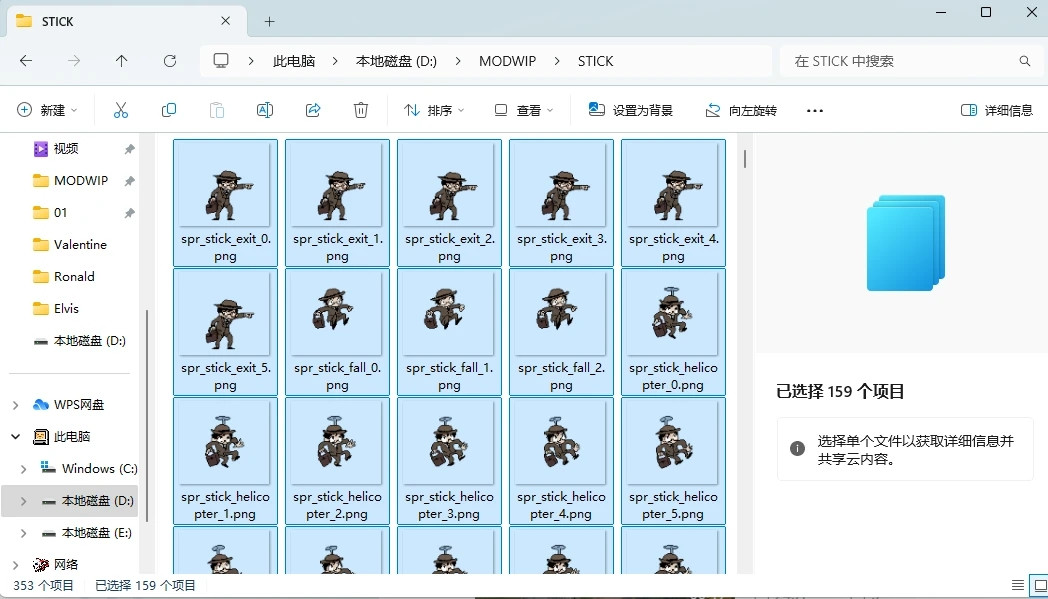Click the Copy icon in toolbar
The height and width of the screenshot is (599, 1048).
[169, 110]
